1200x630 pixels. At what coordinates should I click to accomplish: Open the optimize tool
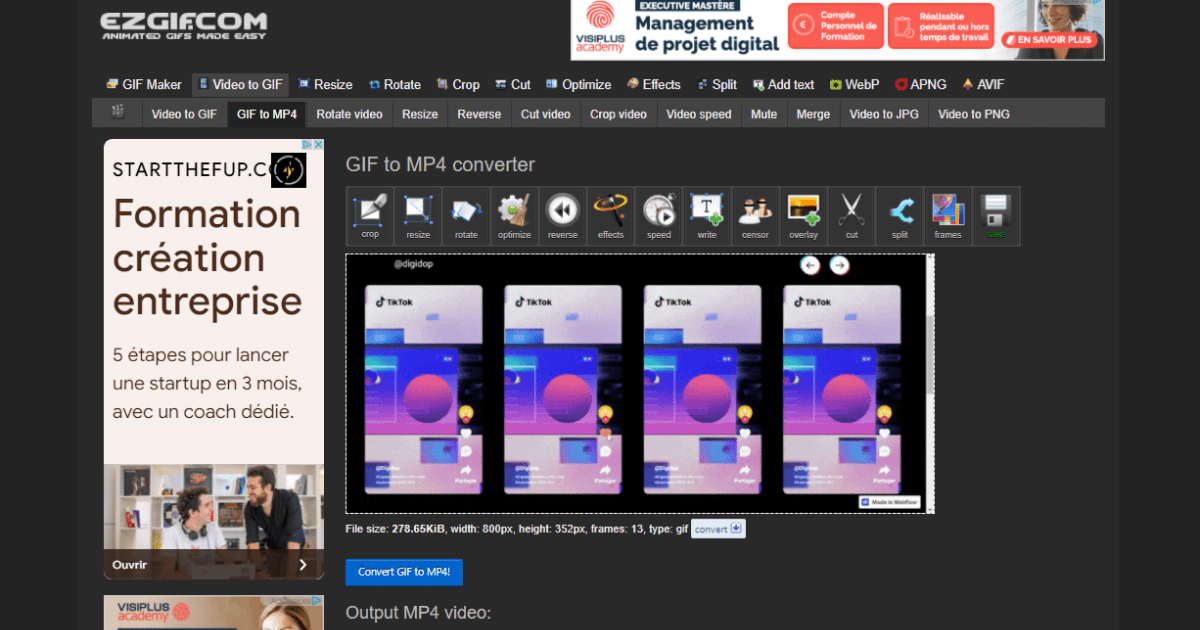point(514,216)
